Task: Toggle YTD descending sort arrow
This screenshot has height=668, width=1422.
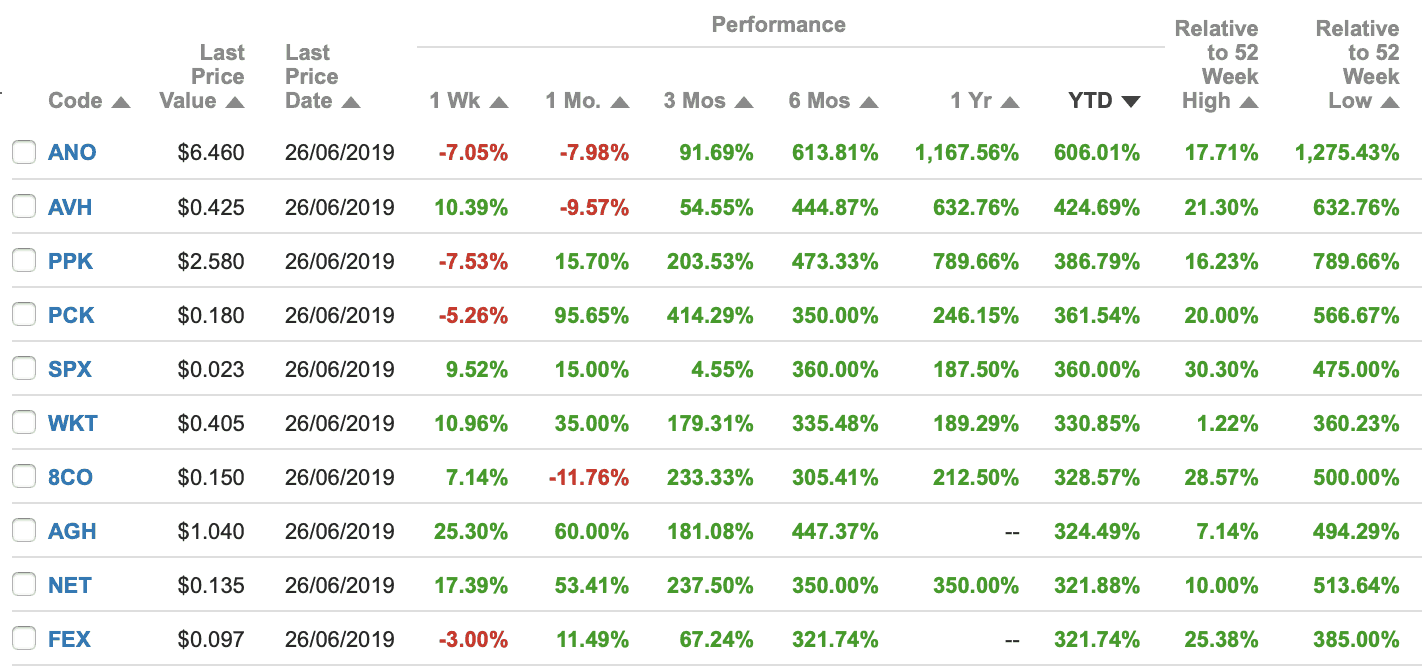Action: (1130, 102)
